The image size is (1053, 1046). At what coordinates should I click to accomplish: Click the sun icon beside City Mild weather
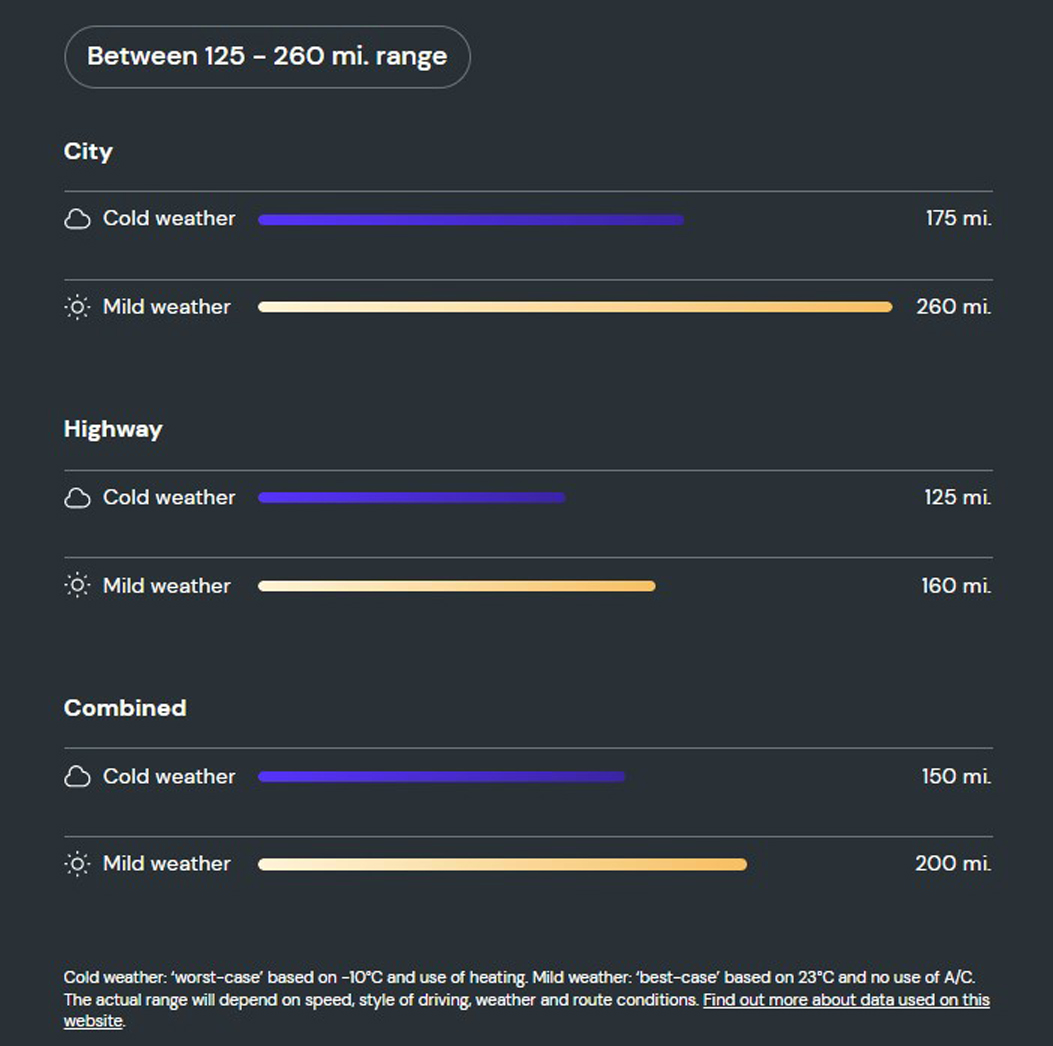tap(77, 307)
